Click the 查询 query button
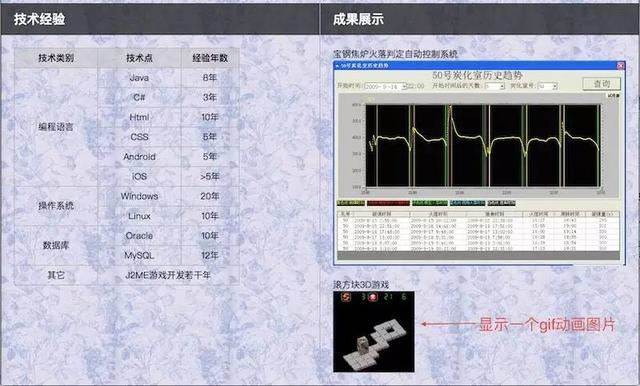The image size is (640, 386). (601, 84)
